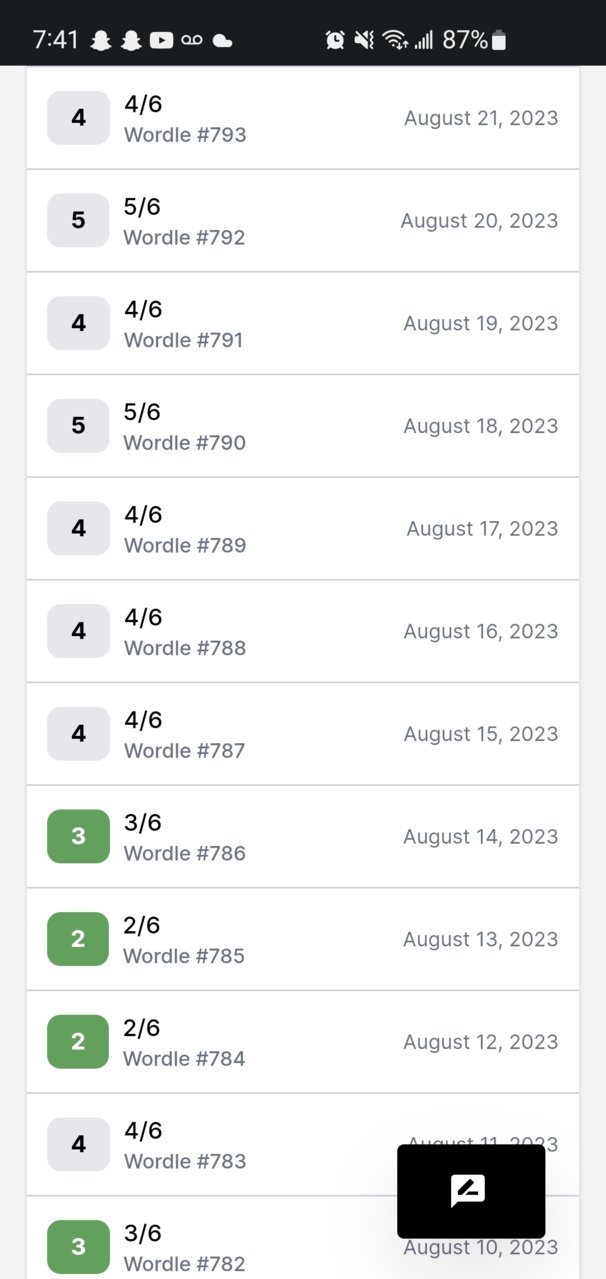
Task: Tap the green score badge for Wordle #782
Action: (78, 1247)
